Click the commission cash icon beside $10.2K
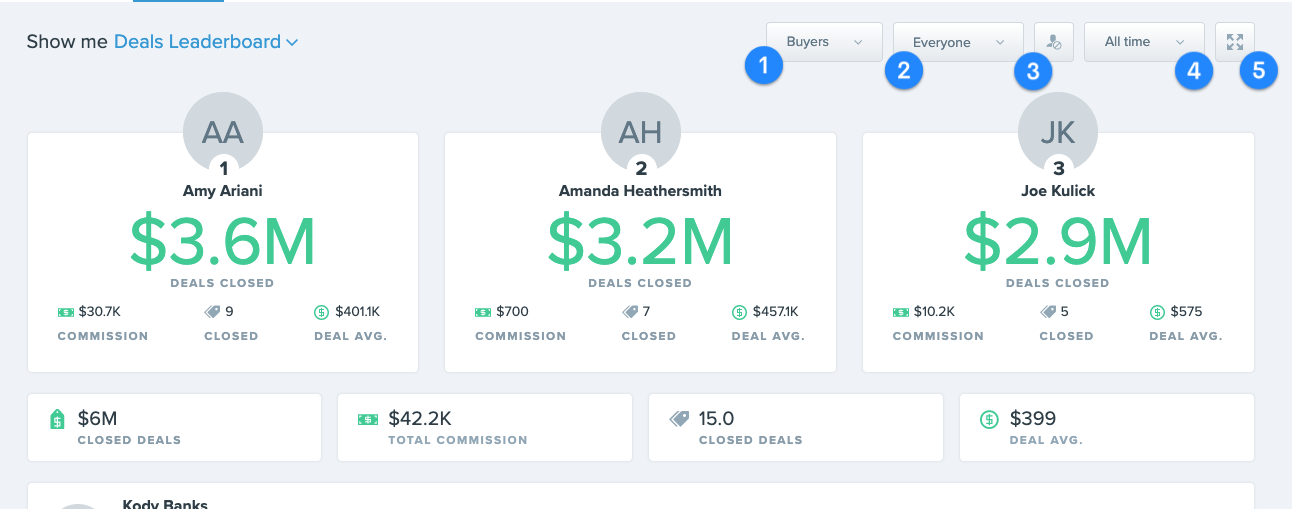The height and width of the screenshot is (509, 1292). 901,312
